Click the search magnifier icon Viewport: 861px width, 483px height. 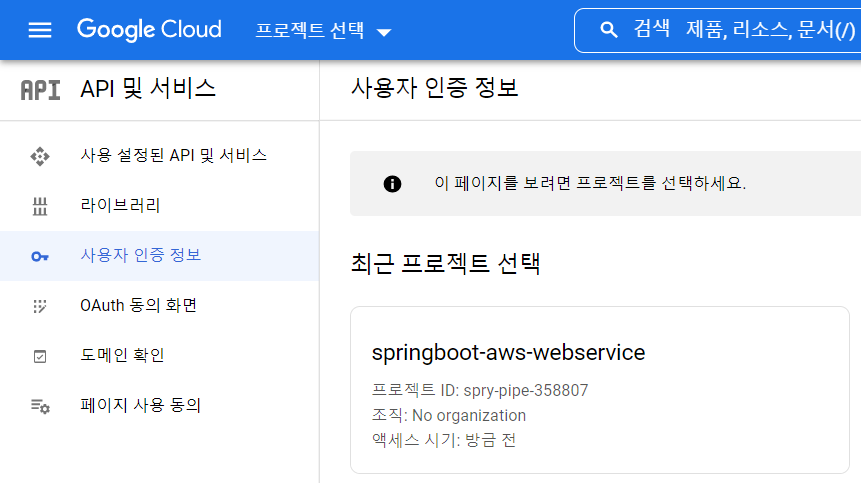(608, 30)
